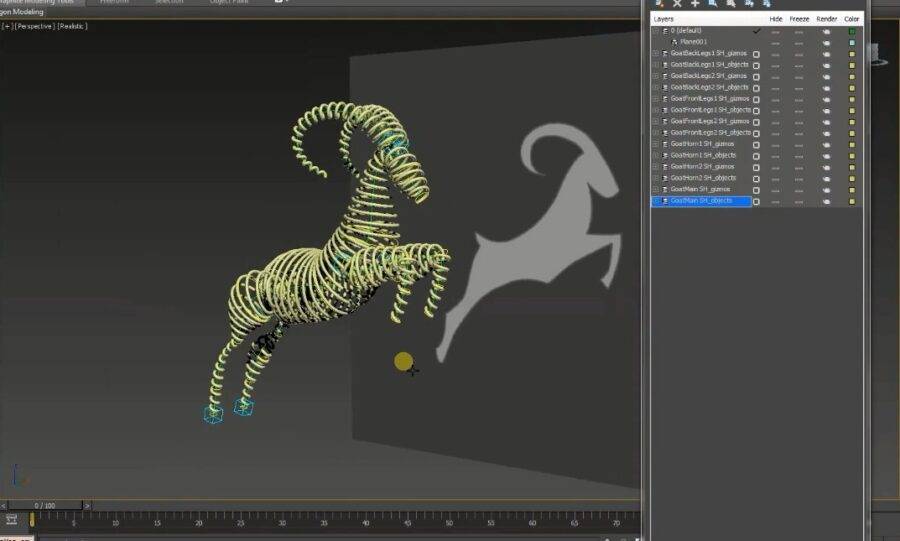Open key mode toggle icon beside timeline

coord(11,520)
